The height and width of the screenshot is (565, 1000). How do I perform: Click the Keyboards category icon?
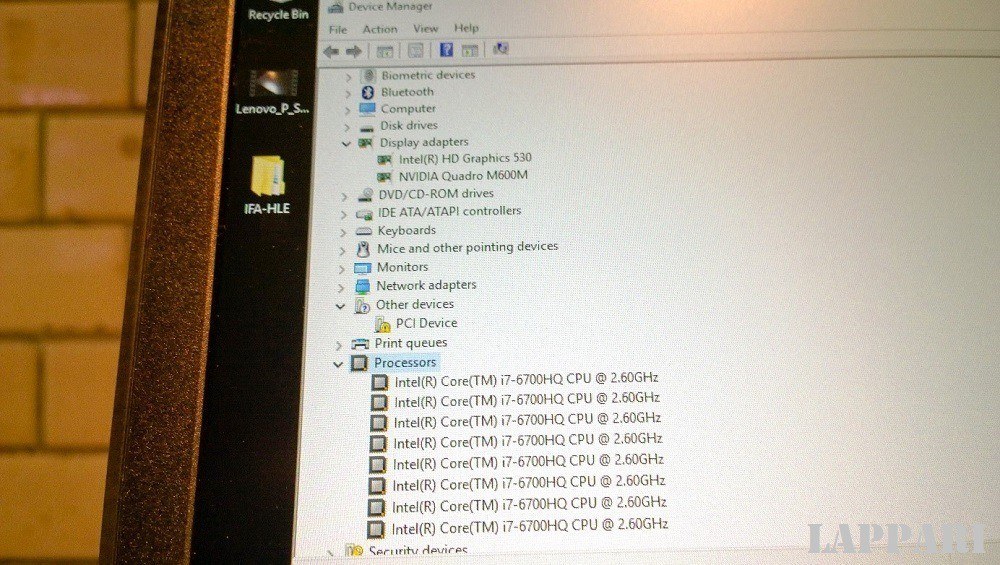[x=364, y=231]
